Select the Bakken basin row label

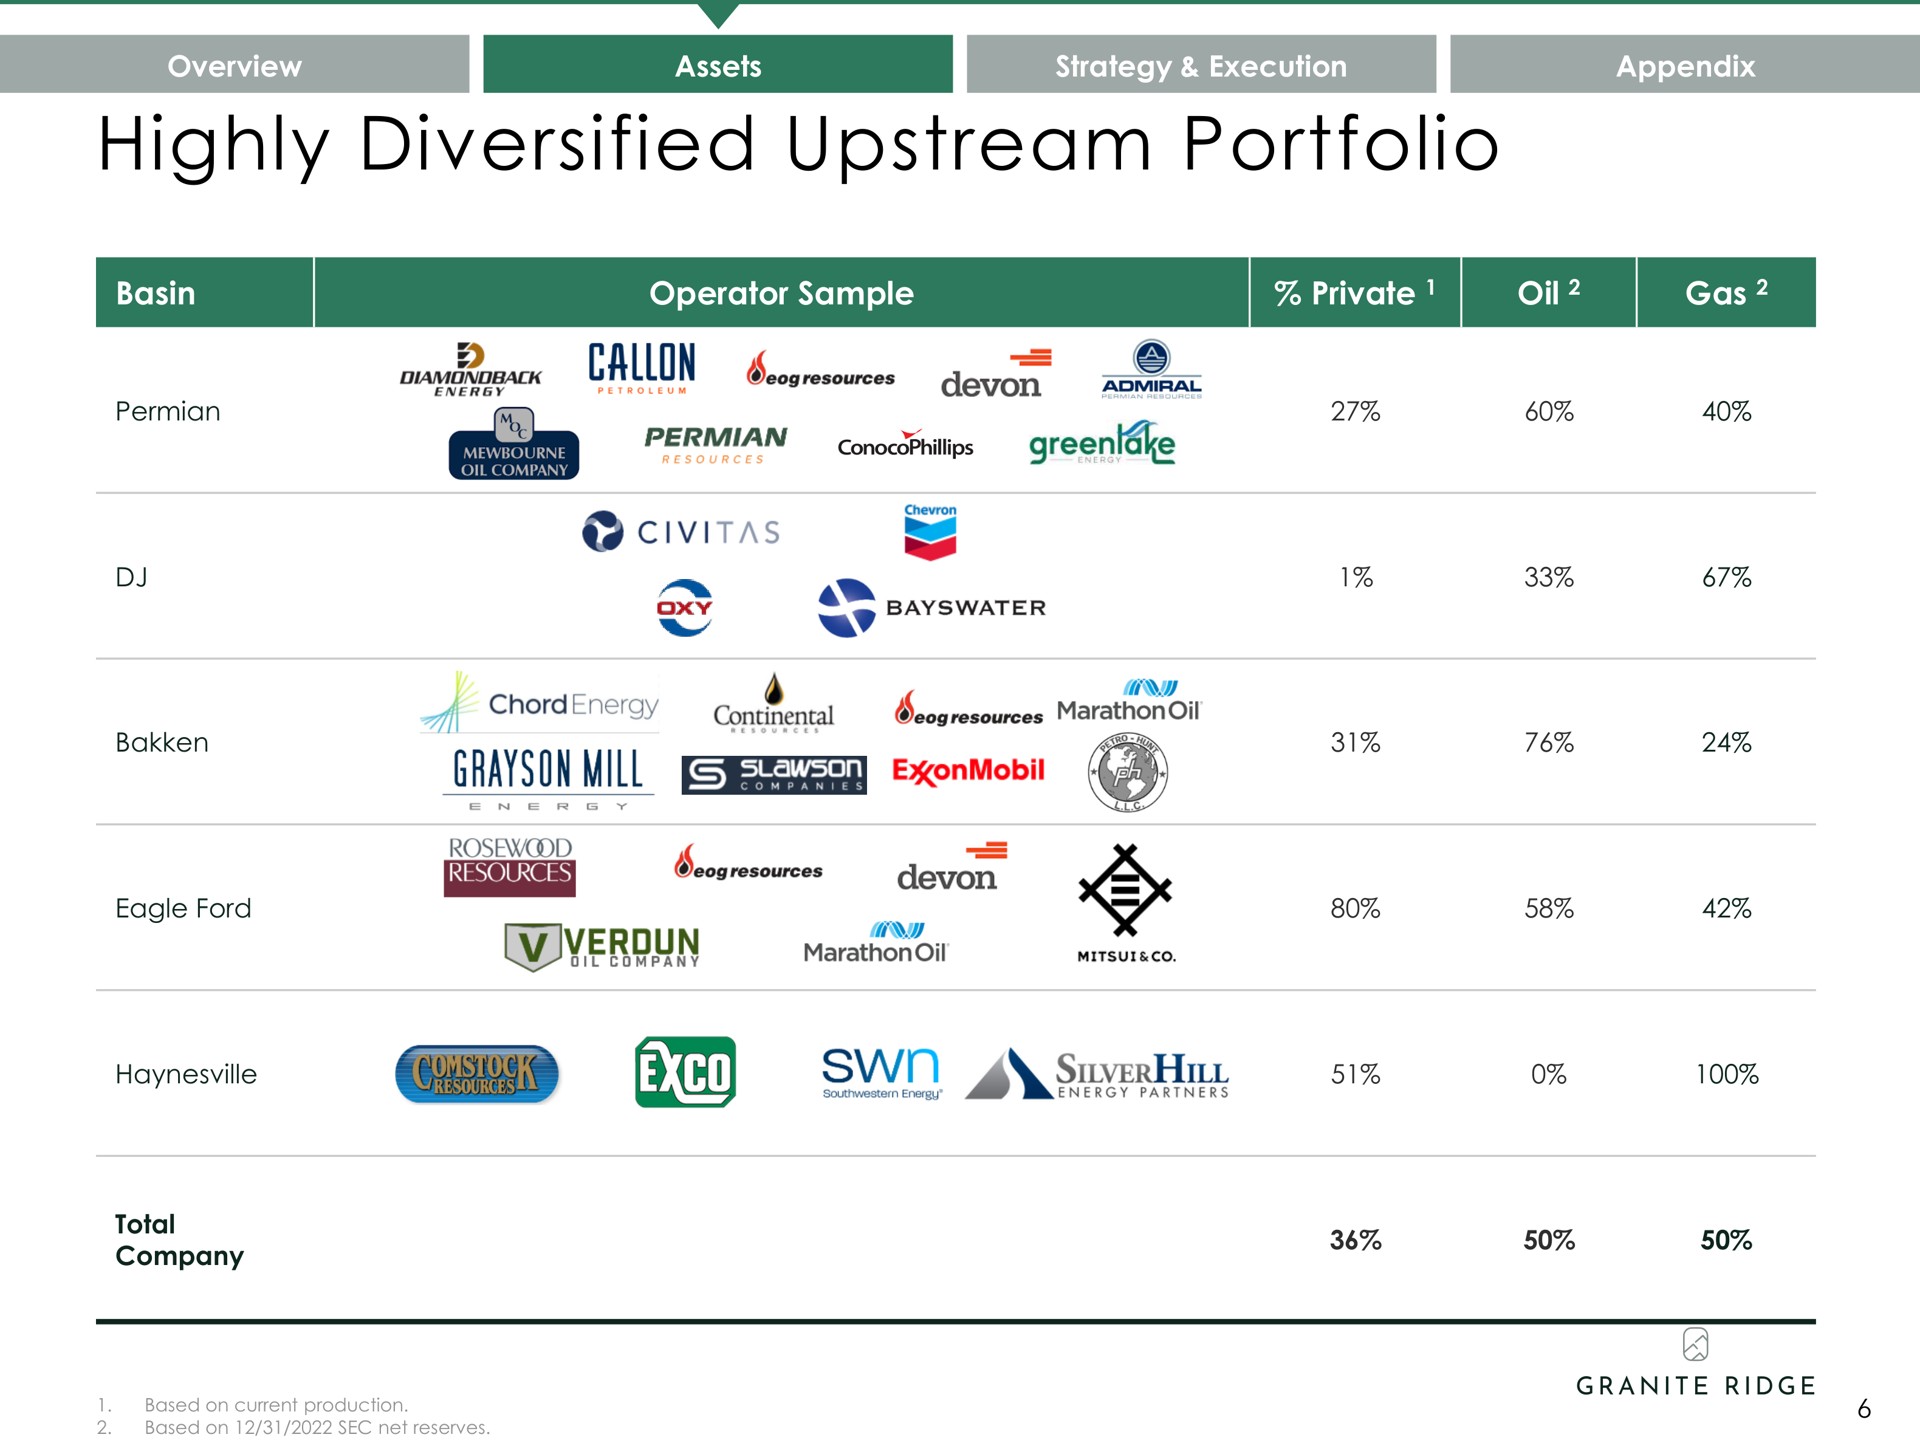tap(162, 742)
